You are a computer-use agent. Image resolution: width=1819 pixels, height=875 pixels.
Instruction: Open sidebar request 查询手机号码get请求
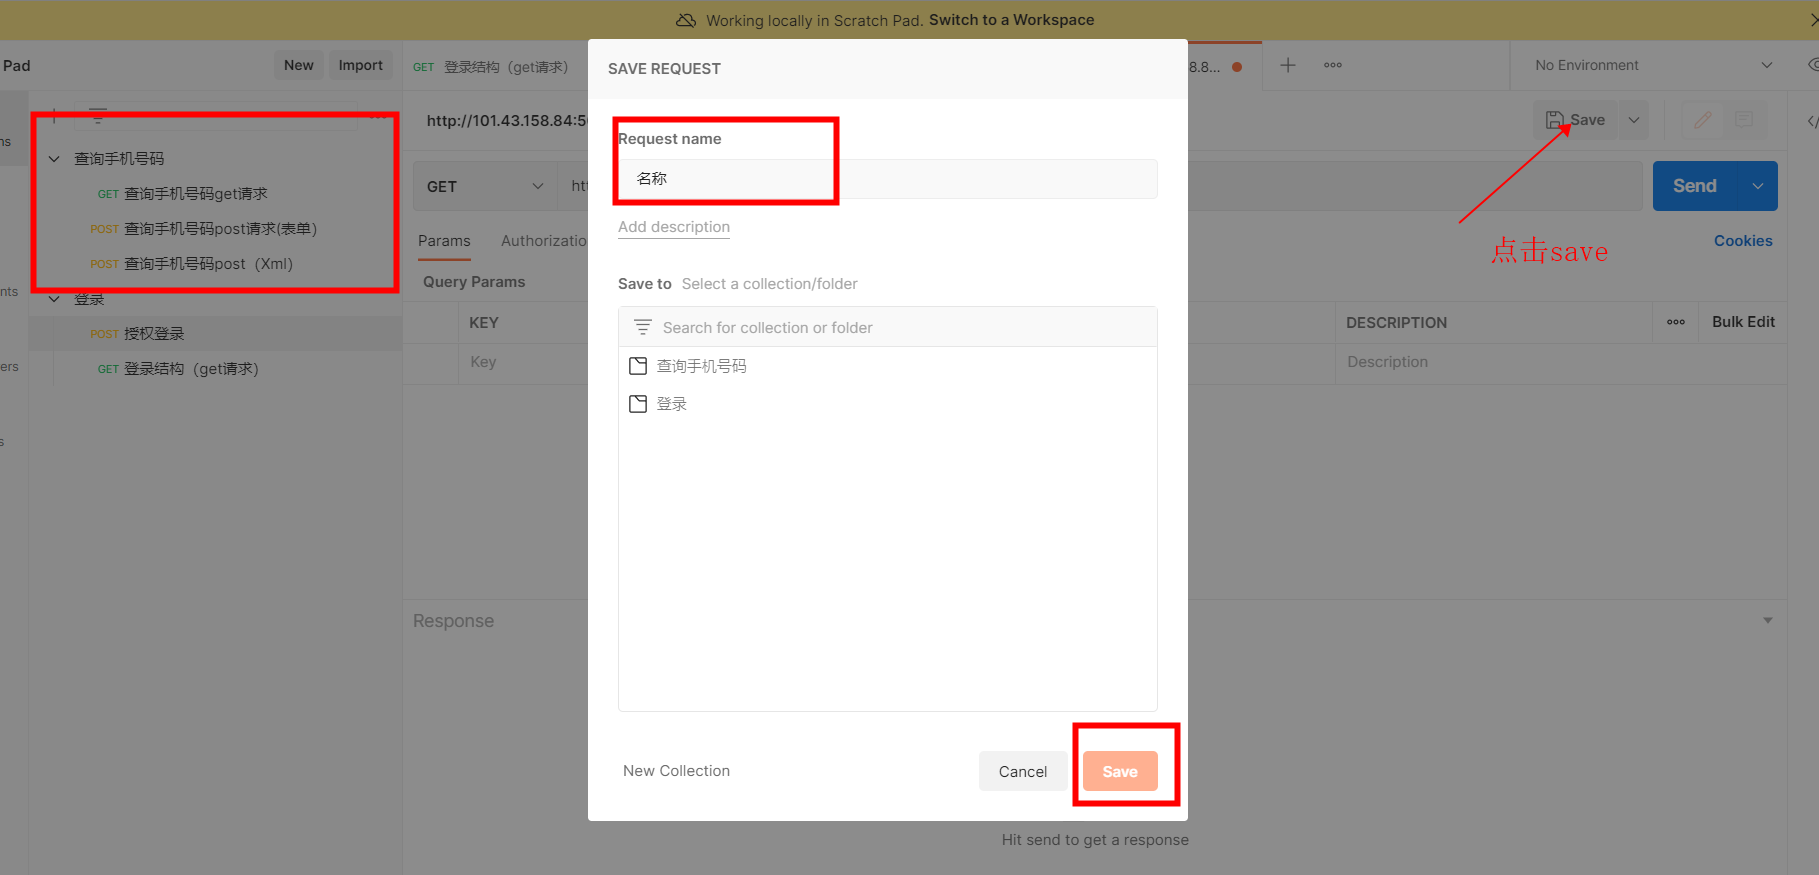click(x=196, y=194)
